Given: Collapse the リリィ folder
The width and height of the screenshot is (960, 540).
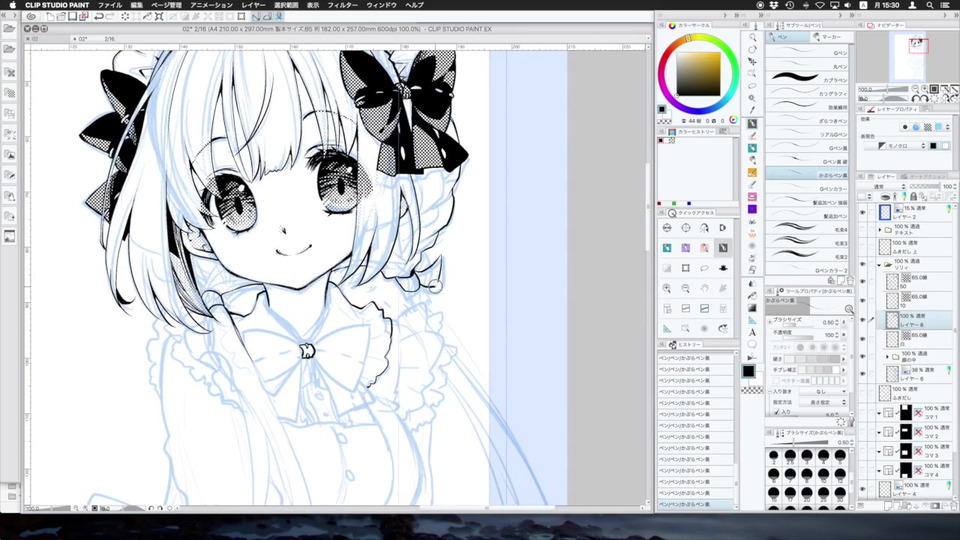Looking at the screenshot, I should 880,264.
